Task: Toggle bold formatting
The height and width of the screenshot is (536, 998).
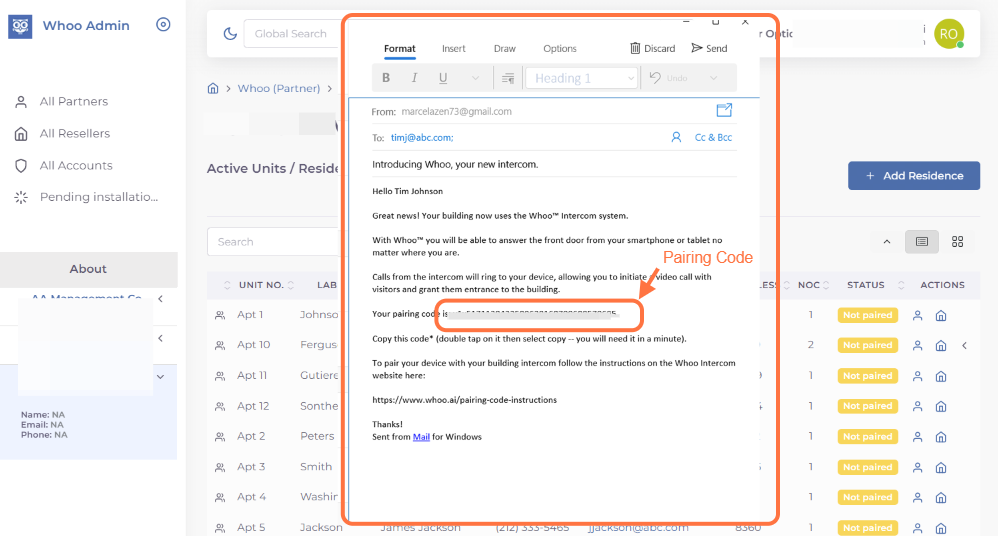Action: 386,78
